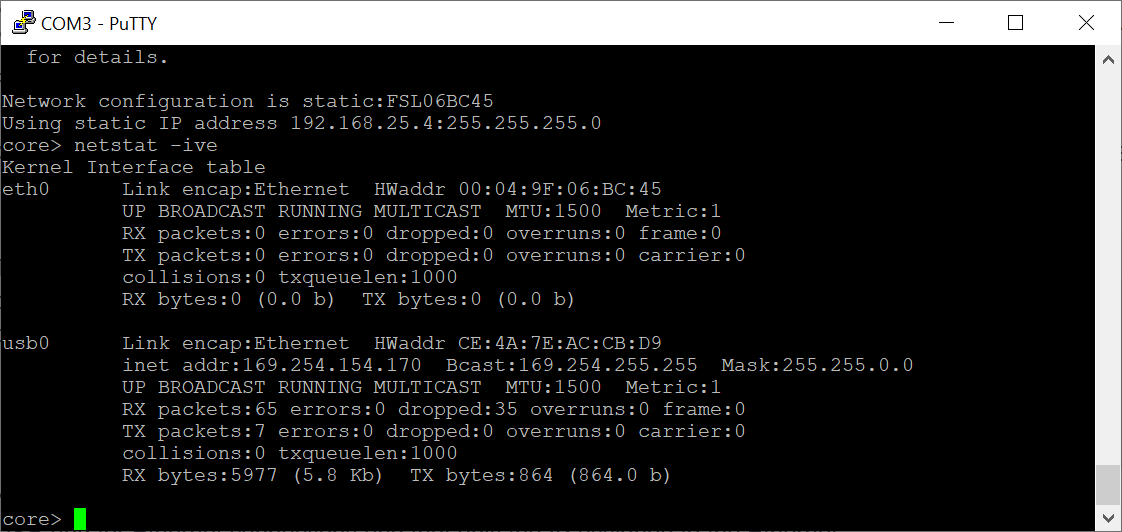Click the usb0 Mask value 255.255.0.0
The image size is (1122, 532).
coord(847,365)
